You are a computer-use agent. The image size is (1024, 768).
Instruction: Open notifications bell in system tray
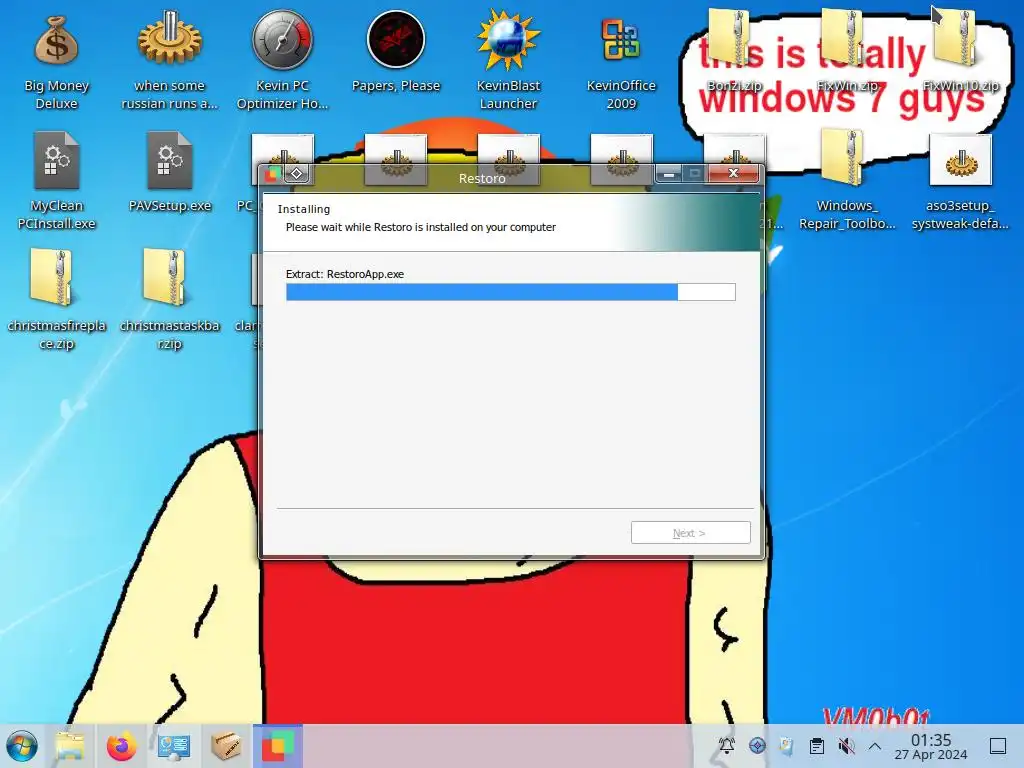727,745
